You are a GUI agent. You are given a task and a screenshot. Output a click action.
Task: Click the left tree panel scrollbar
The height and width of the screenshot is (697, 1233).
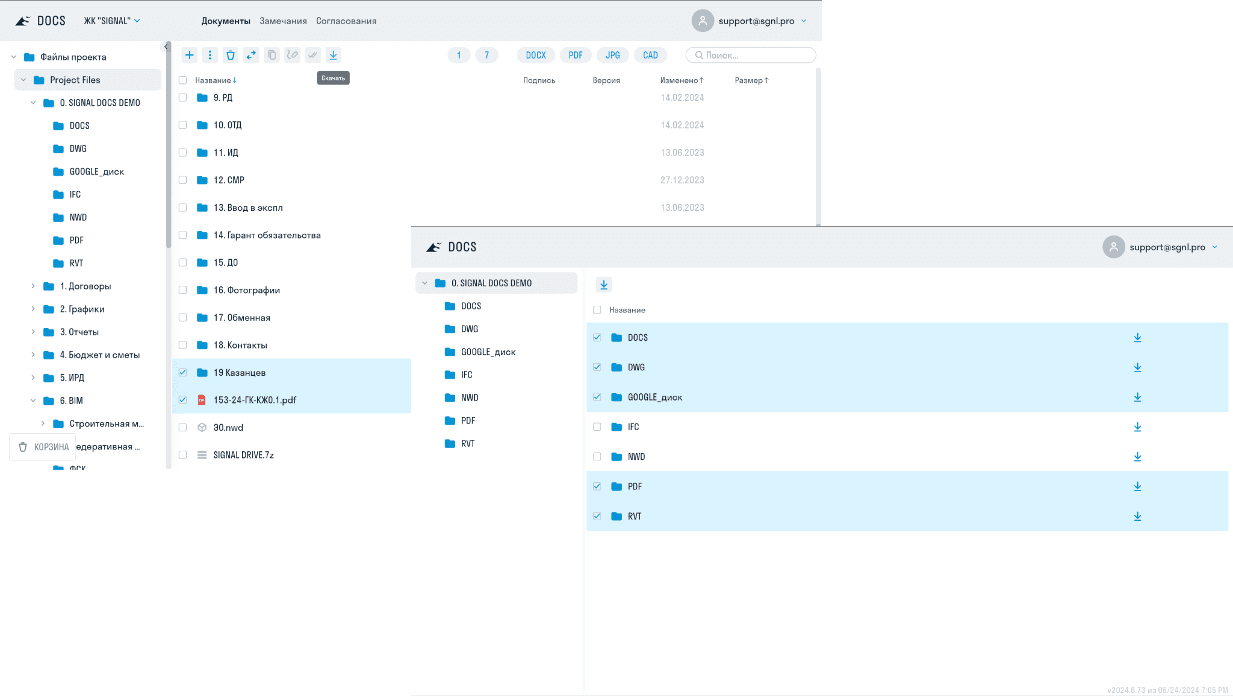click(168, 150)
